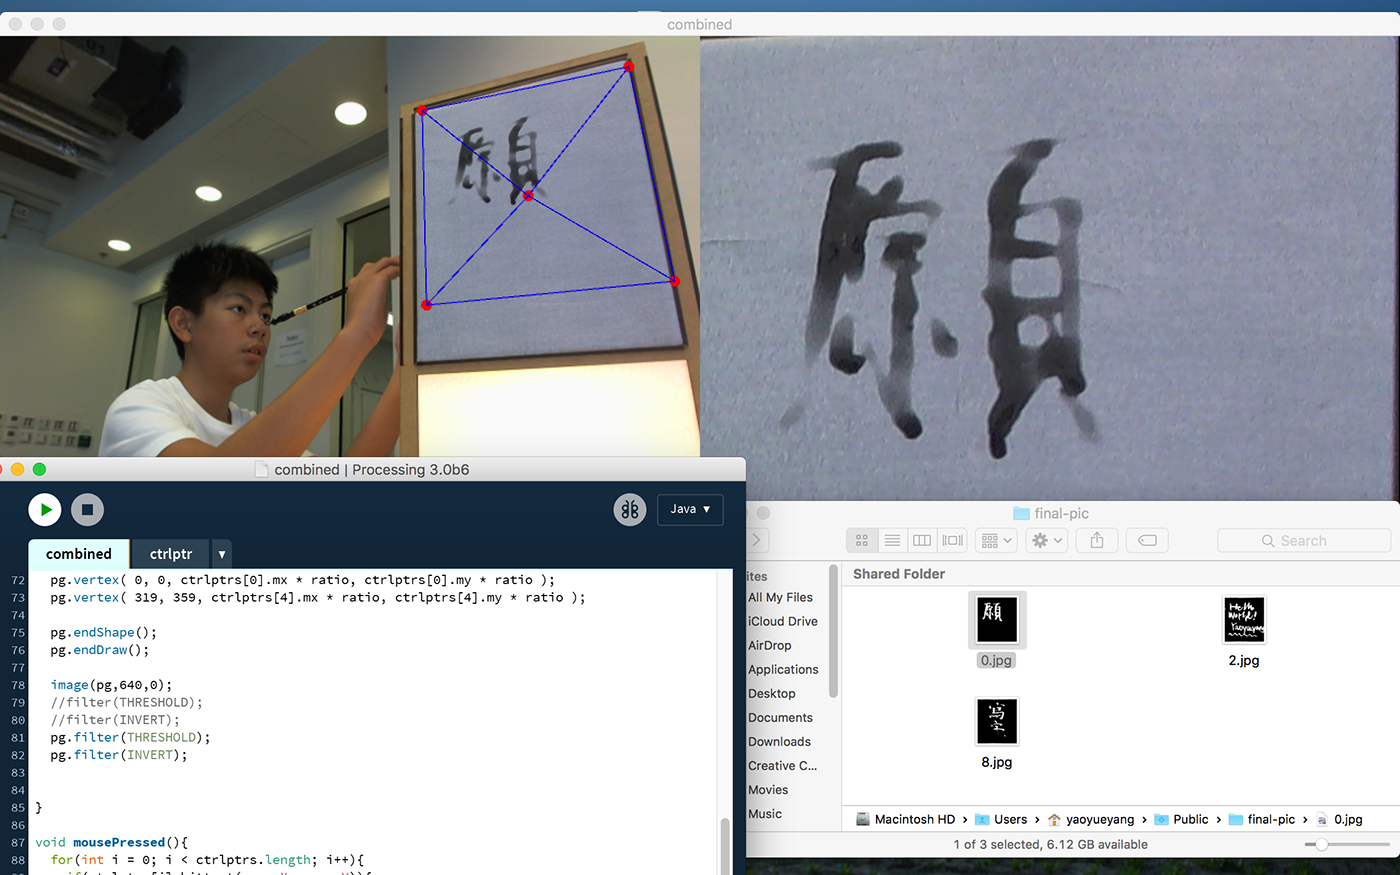The width and height of the screenshot is (1400, 875).
Task: Click the "Shared Folder" header in Finder
Action: tap(899, 574)
